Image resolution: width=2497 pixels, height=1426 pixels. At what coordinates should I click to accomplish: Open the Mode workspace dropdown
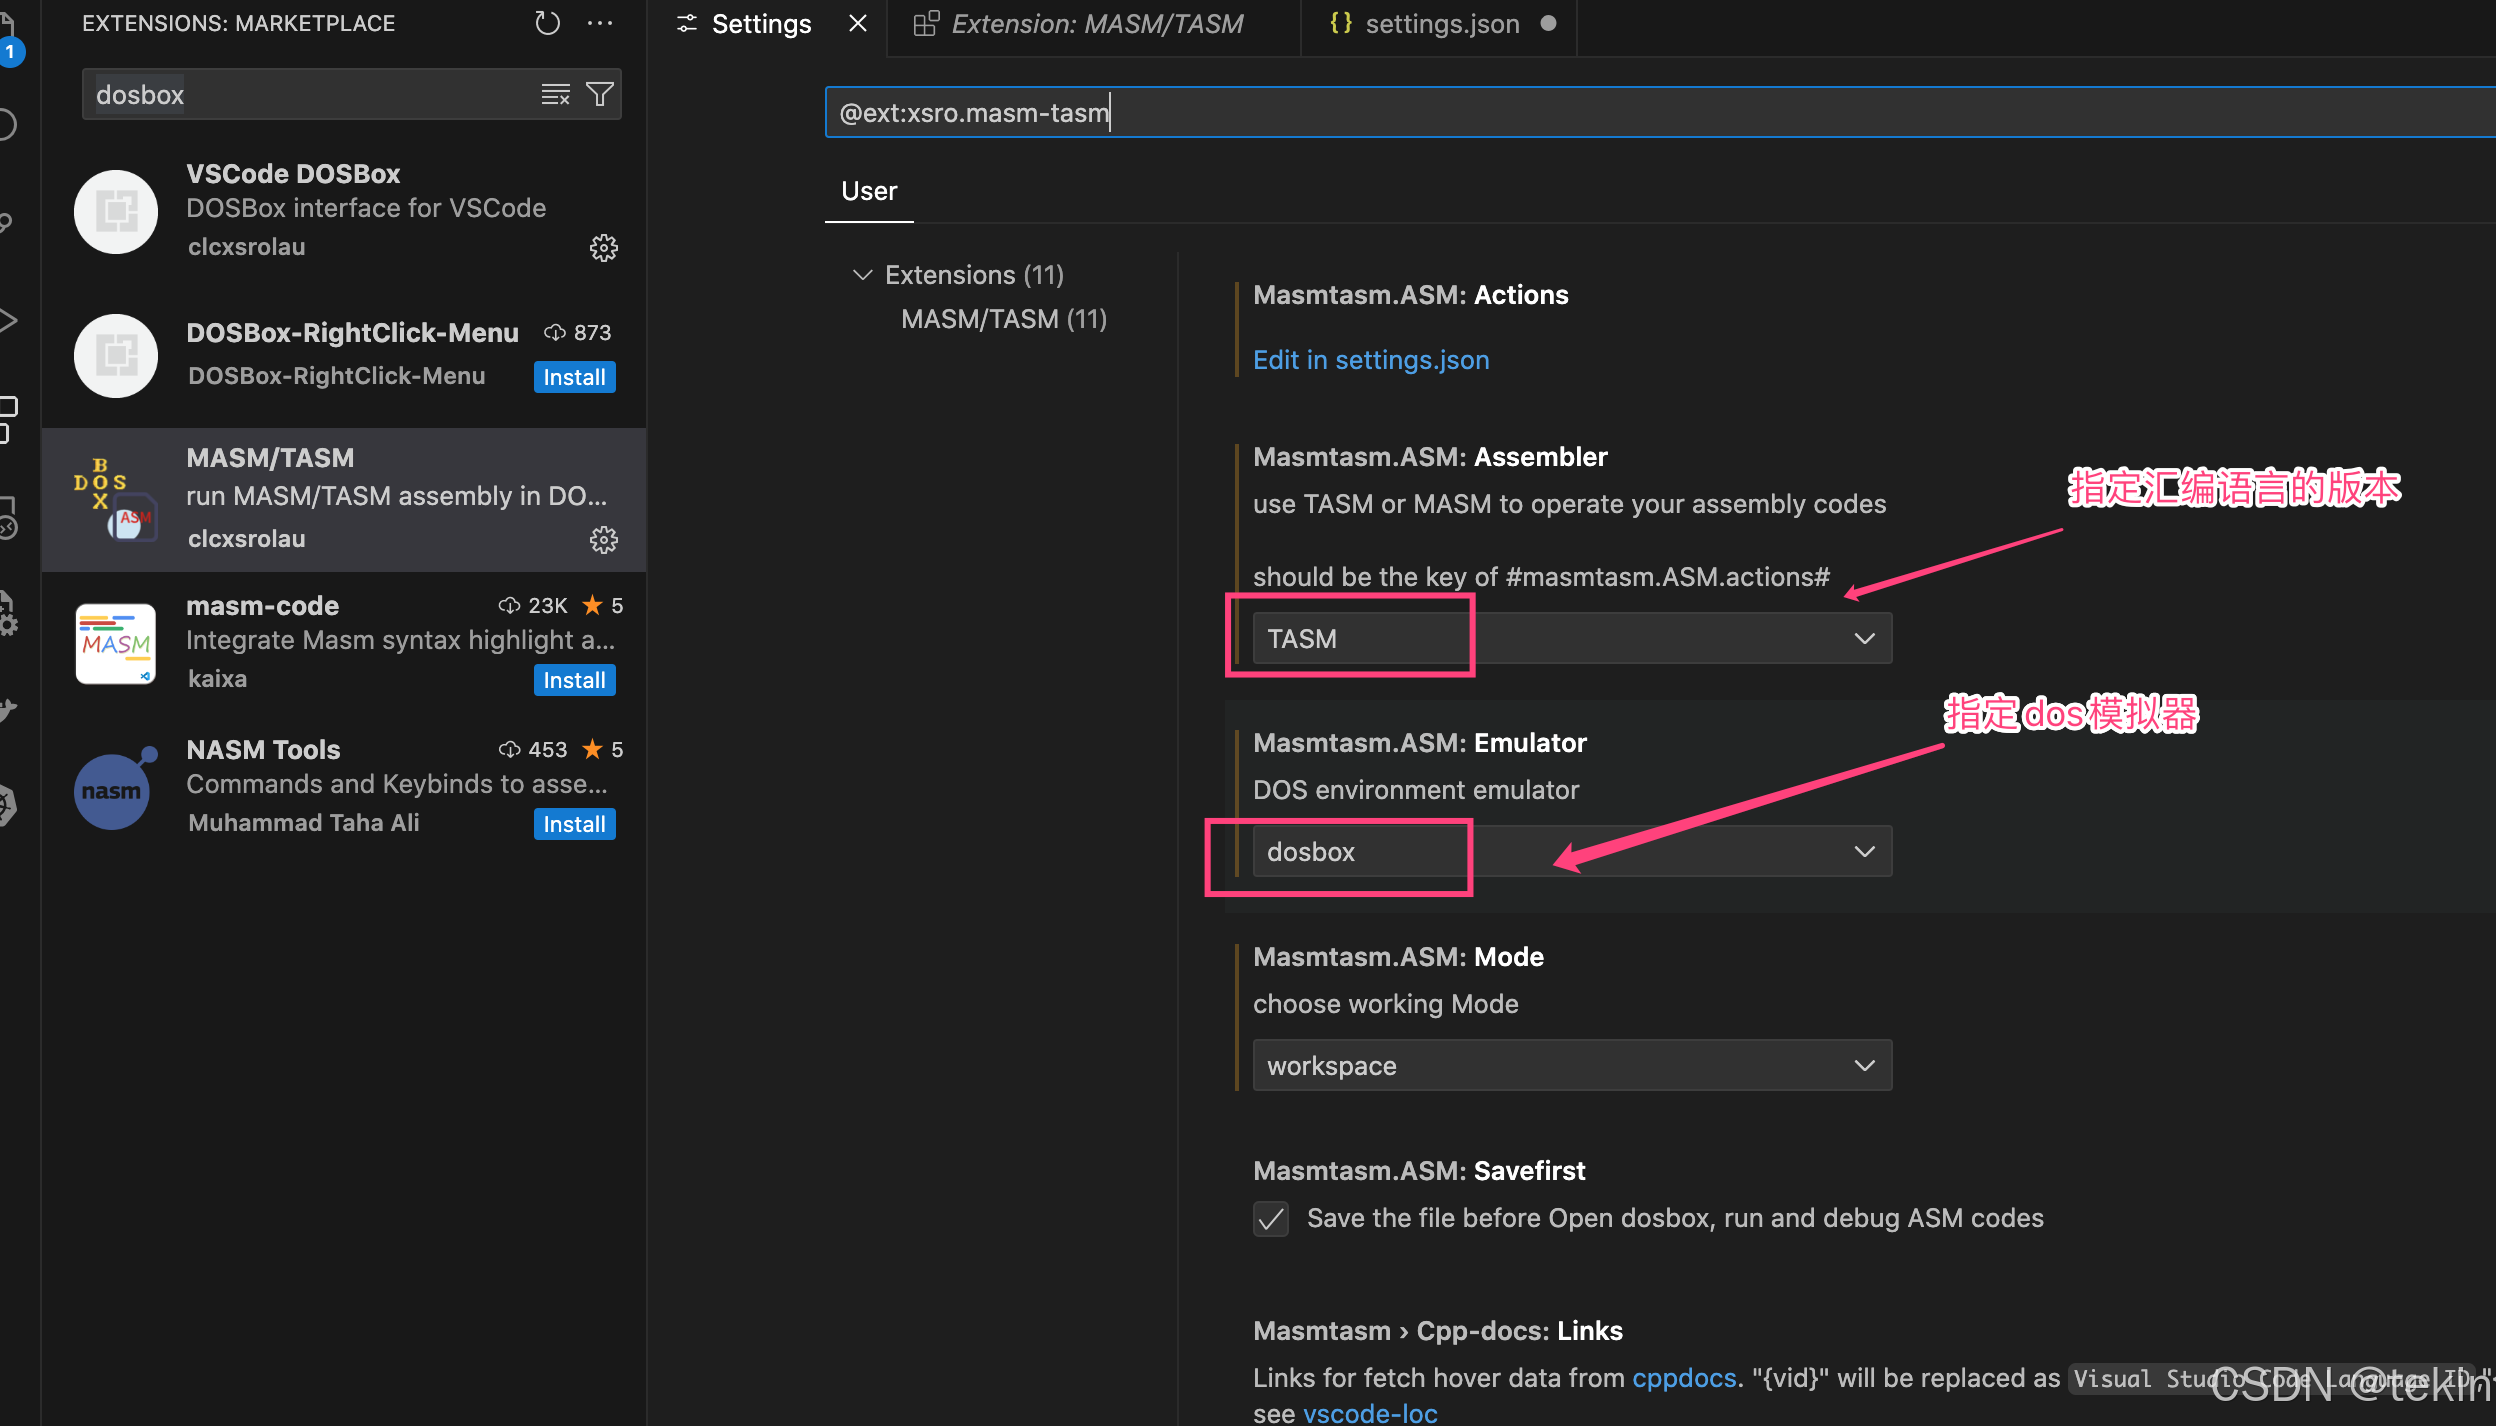[1572, 1065]
